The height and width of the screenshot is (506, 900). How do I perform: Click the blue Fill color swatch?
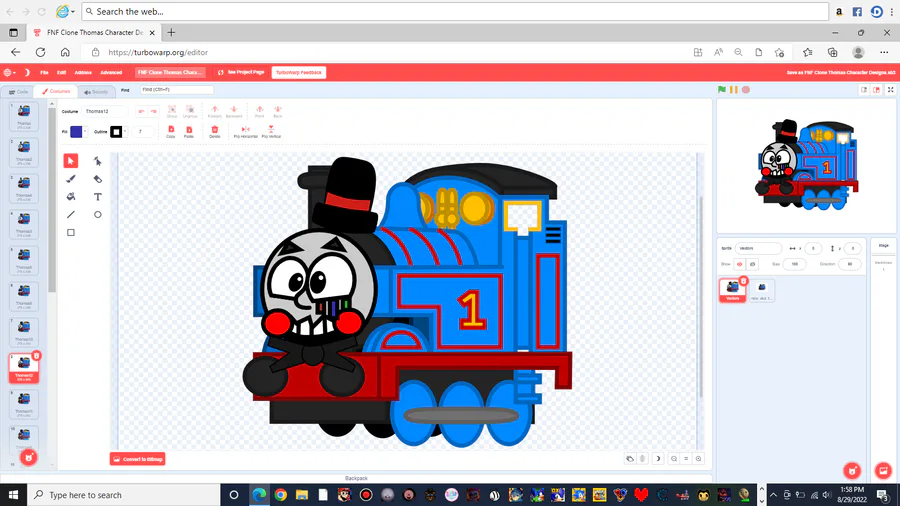[x=76, y=131]
